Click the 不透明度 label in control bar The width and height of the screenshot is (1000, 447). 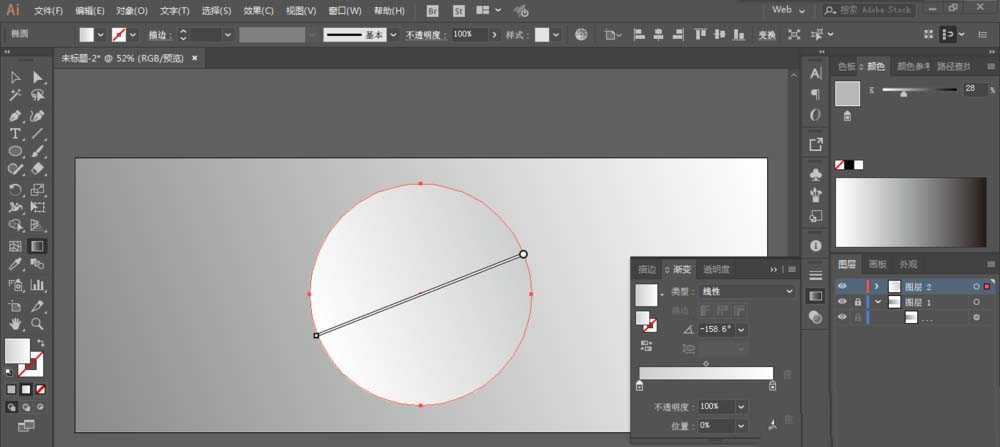tap(423, 35)
